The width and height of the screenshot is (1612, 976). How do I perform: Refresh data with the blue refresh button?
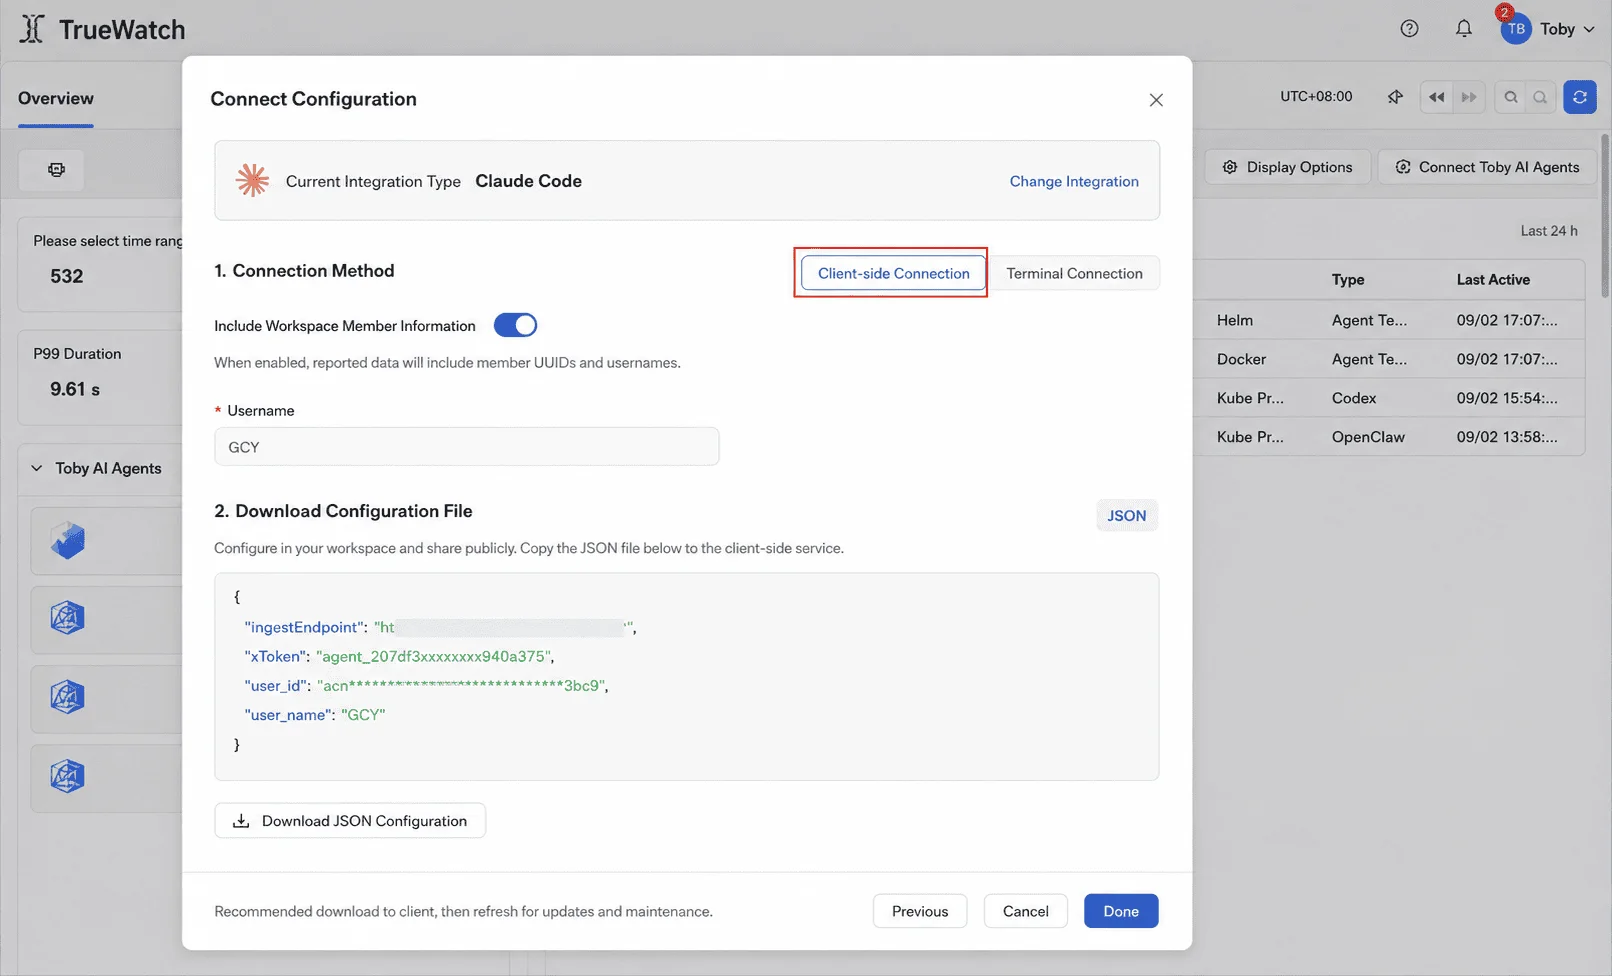pyautogui.click(x=1580, y=97)
